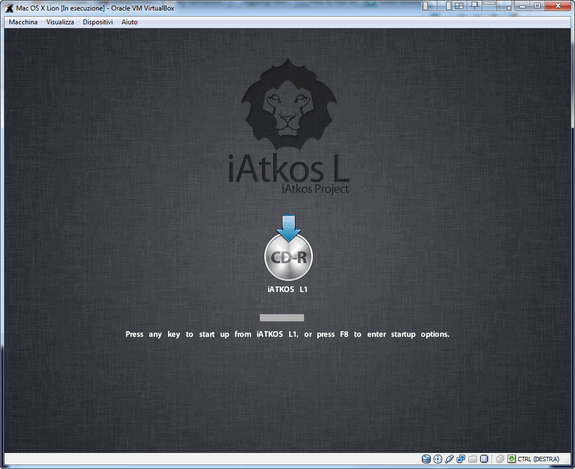This screenshot has height=469, width=575.
Task: Click the CTRL (DESTRA) host key label
Action: pos(538,459)
